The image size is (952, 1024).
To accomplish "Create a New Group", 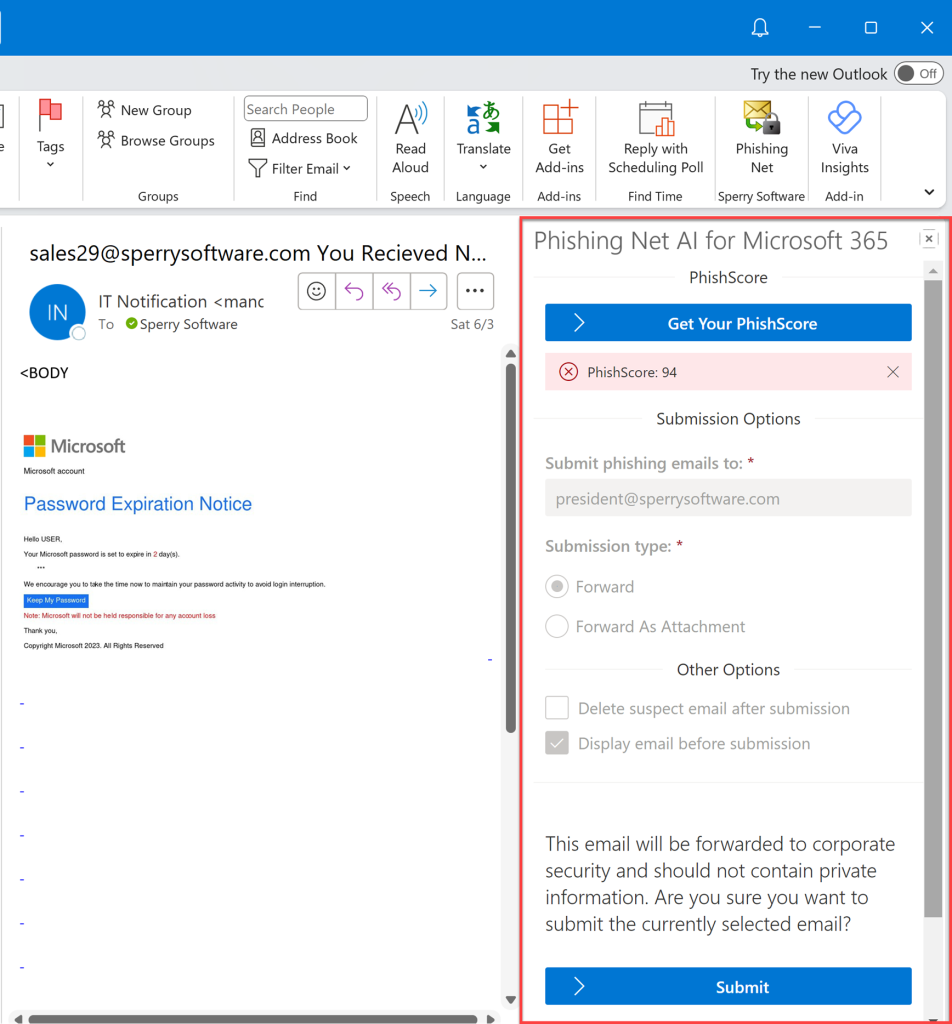I will (144, 110).
